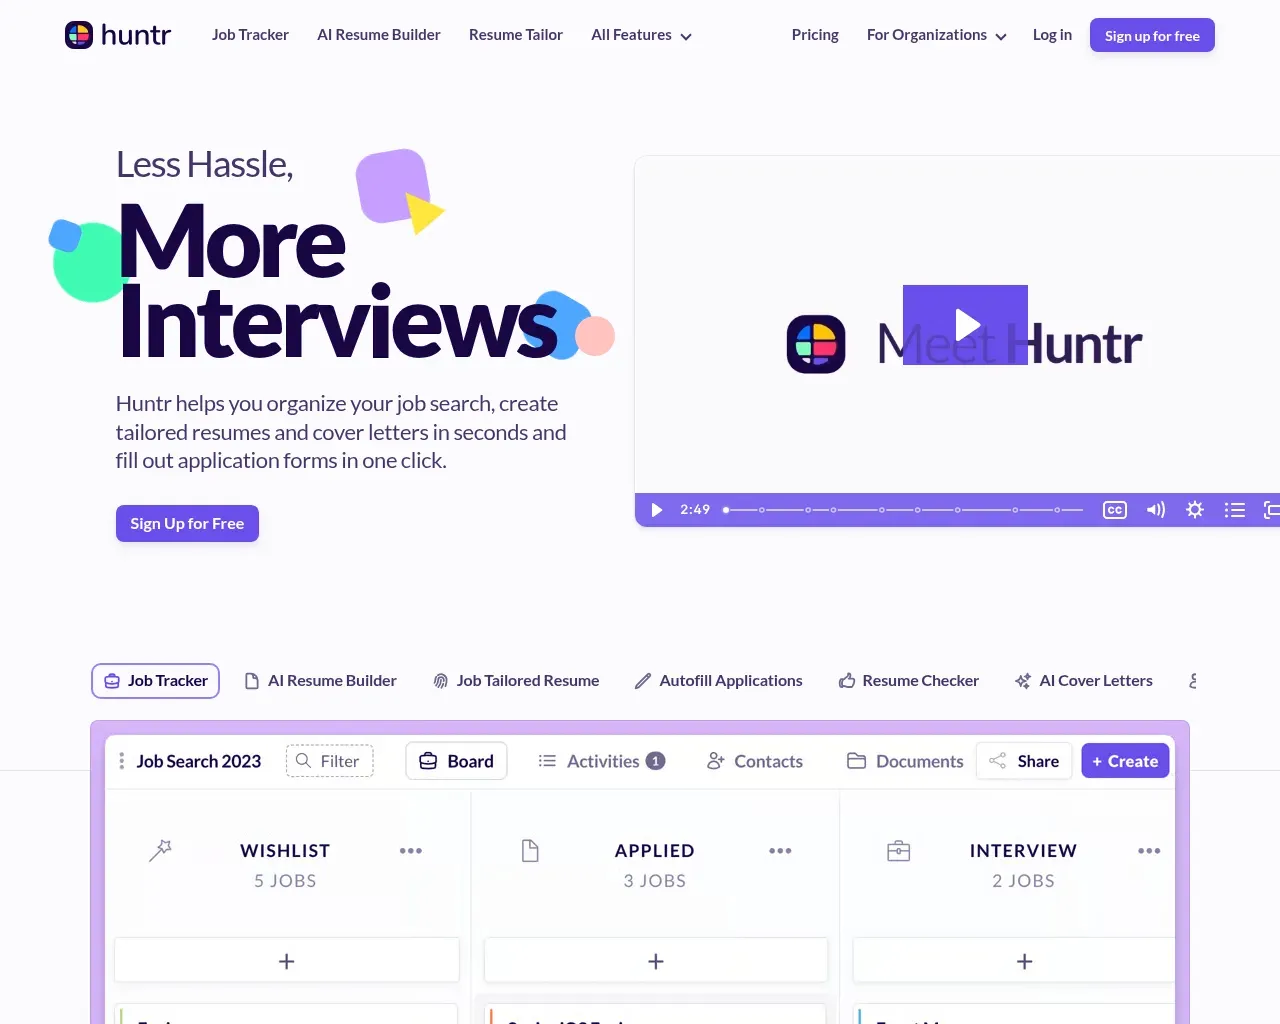1280x1024 pixels.
Task: Open the video chapters list icon
Action: tap(1235, 510)
